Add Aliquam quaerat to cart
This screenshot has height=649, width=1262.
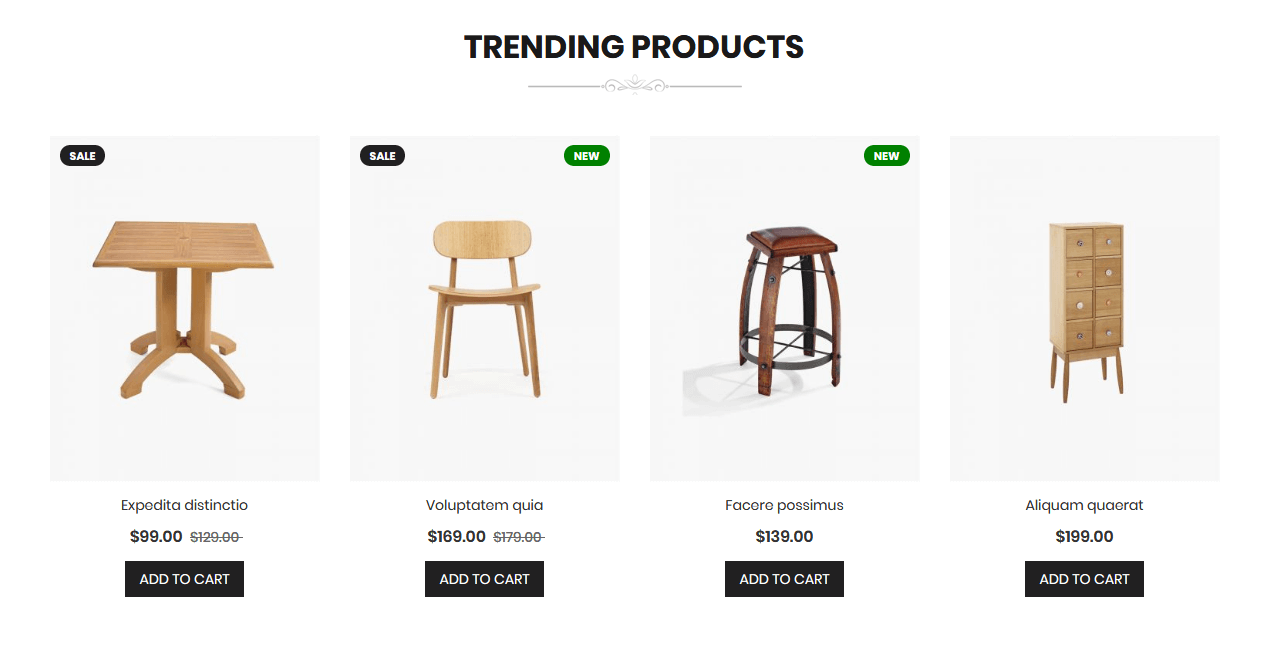click(1084, 578)
